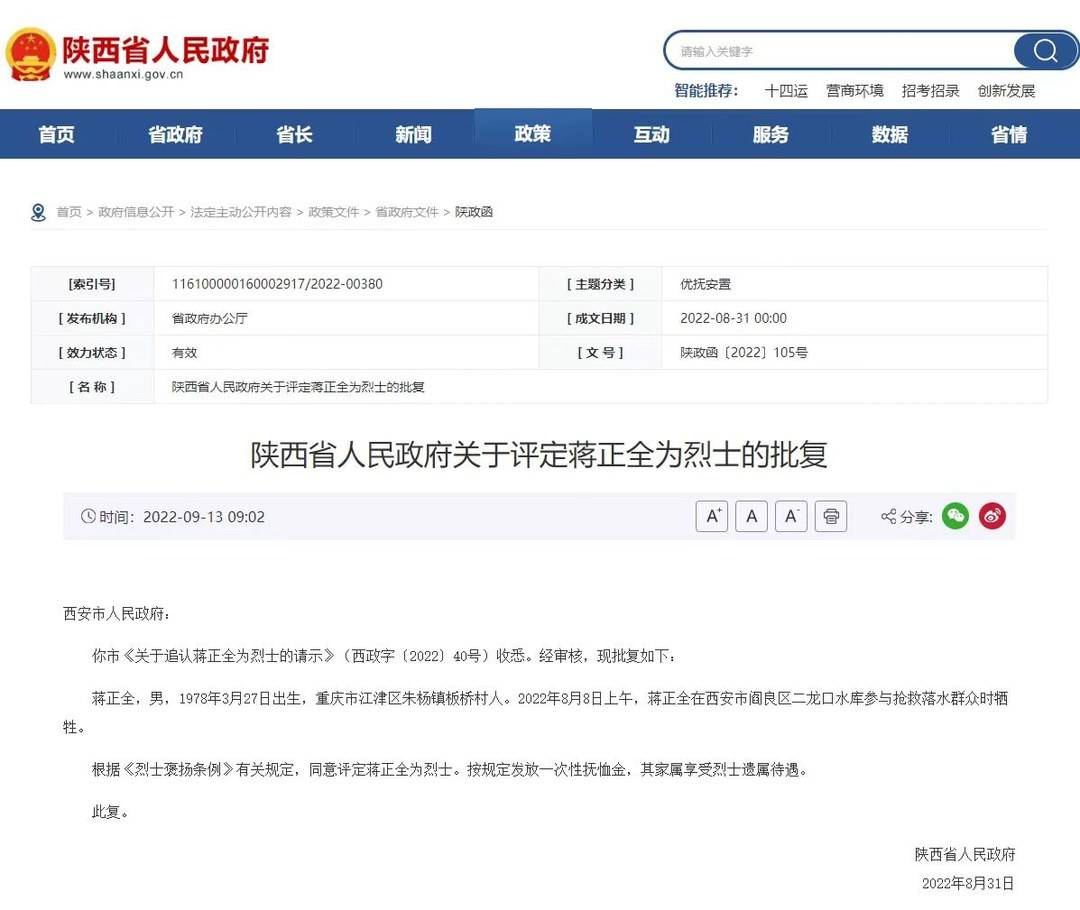Screen dimensions: 1080x910
Task: Click the printer icon to print the document
Action: [831, 516]
